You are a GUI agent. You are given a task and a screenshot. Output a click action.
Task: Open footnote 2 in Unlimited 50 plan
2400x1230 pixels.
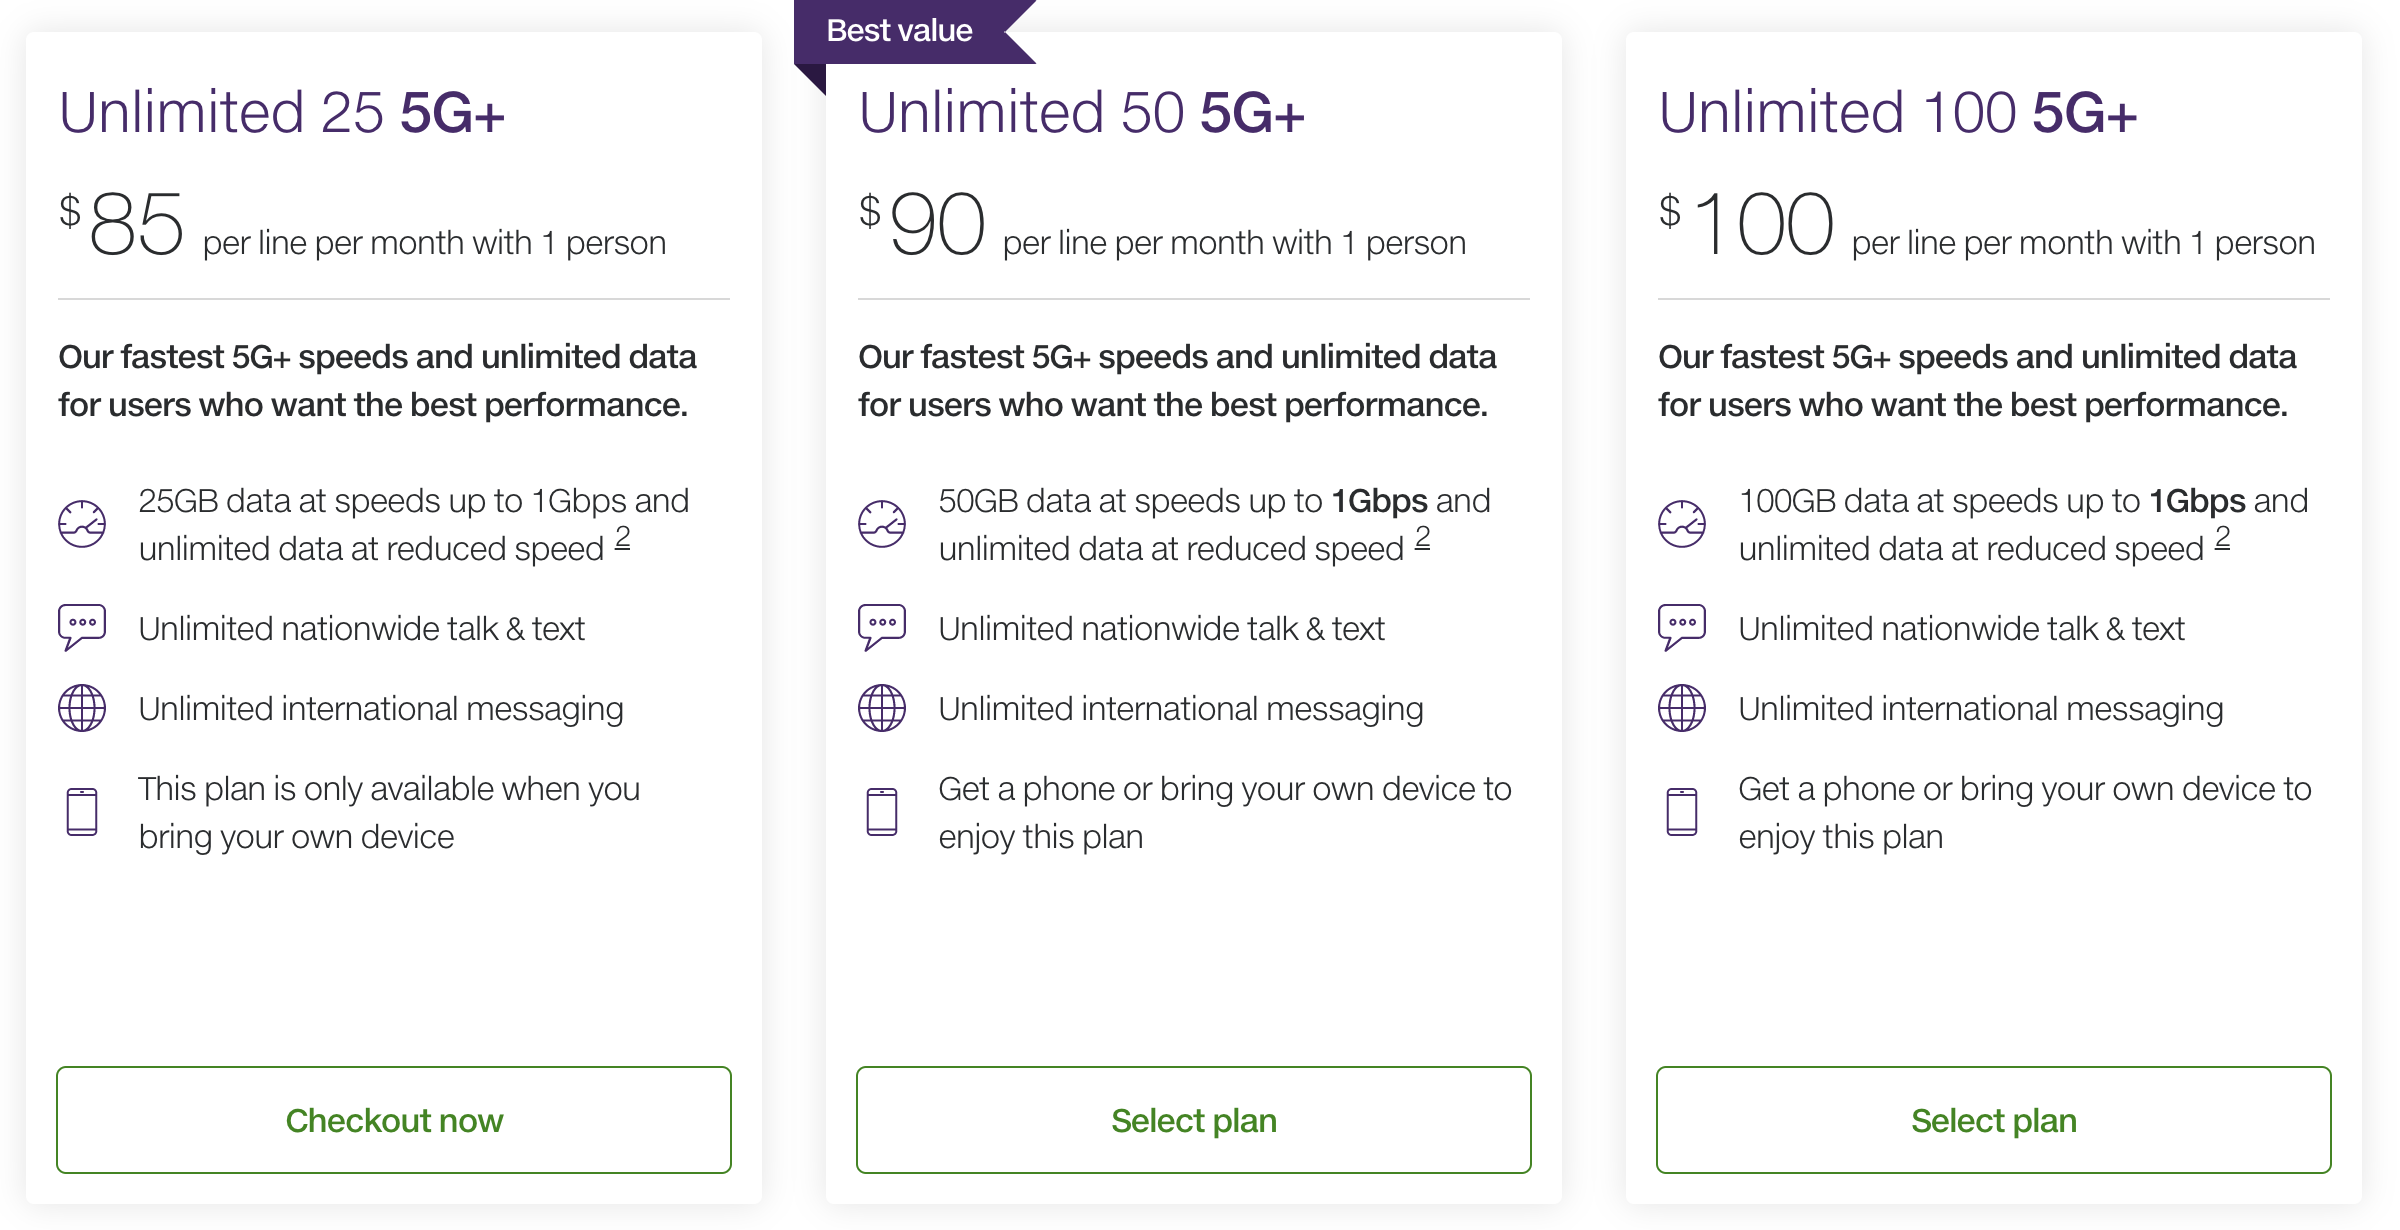pos(1423,538)
